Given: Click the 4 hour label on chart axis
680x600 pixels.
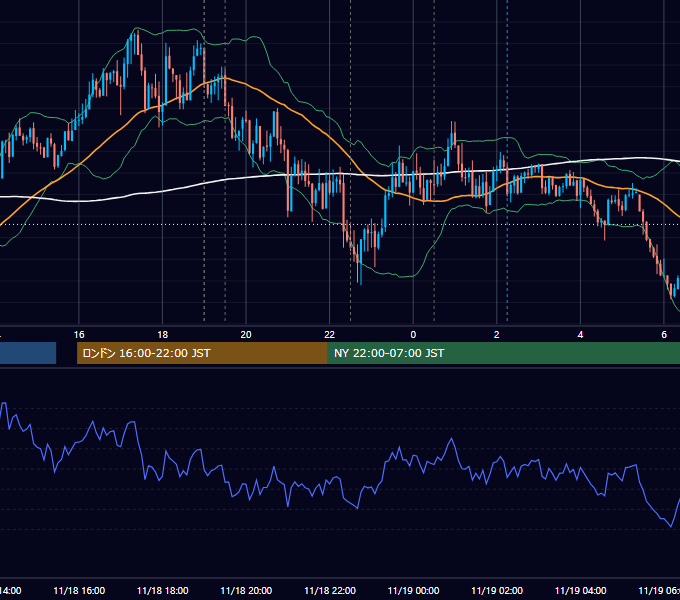Looking at the screenshot, I should [580, 335].
